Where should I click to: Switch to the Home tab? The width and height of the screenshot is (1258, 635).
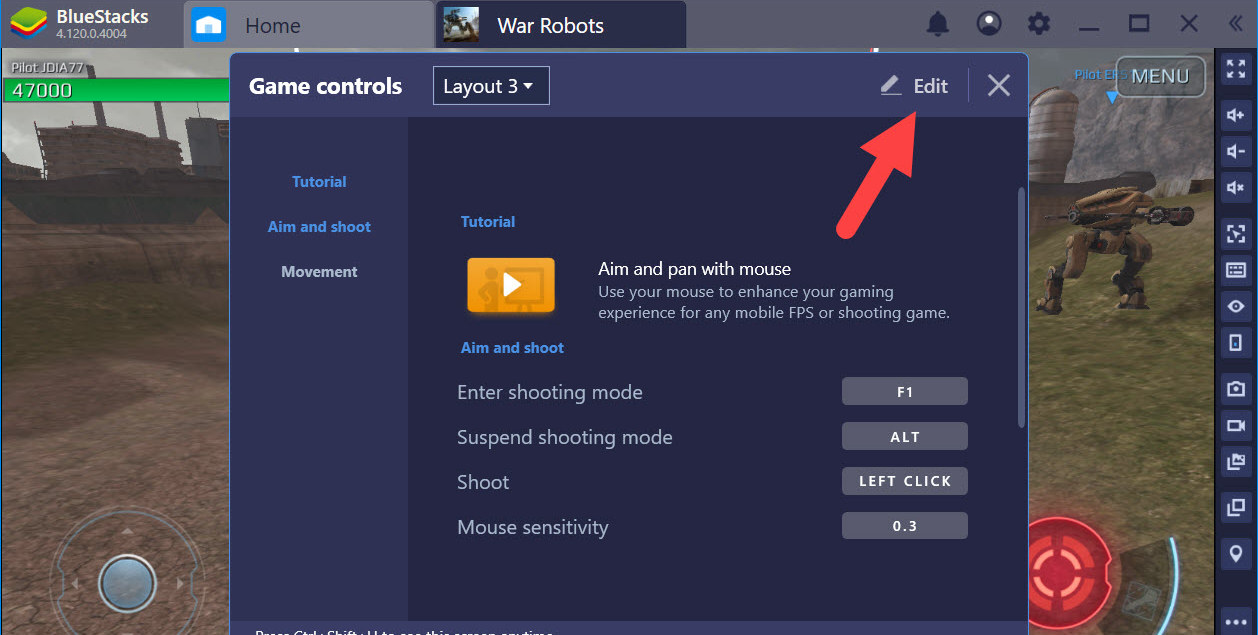310,25
